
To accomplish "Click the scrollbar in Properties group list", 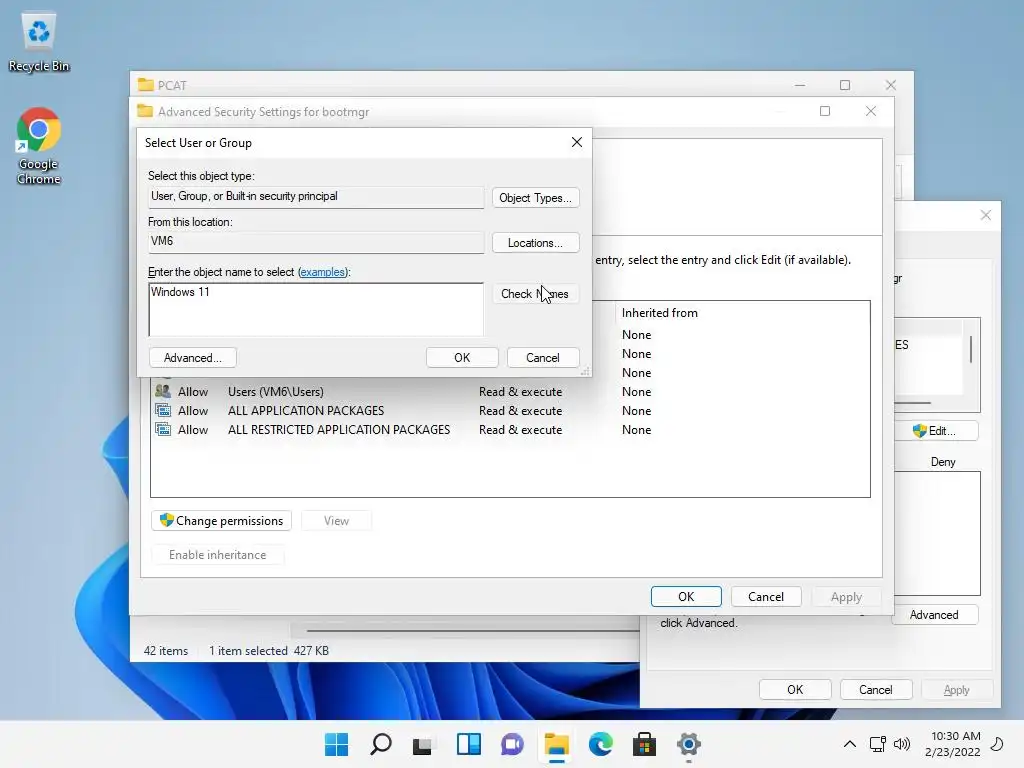I will 971,349.
